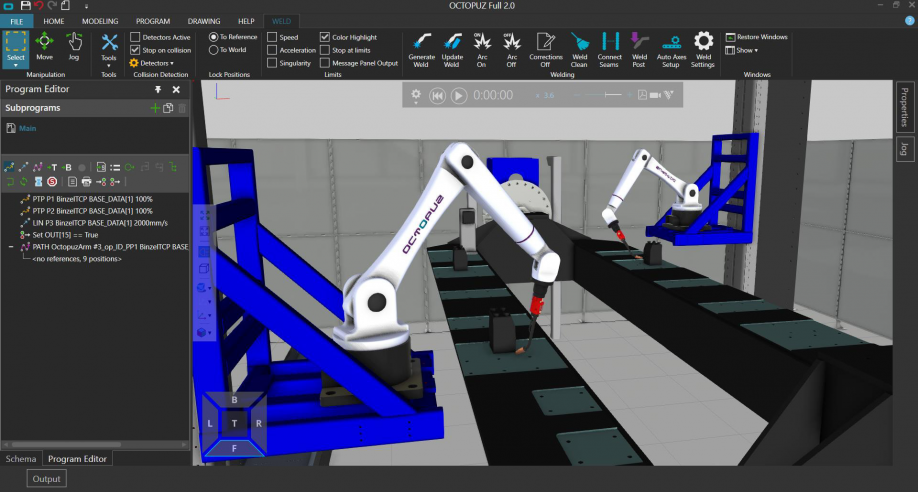Enable Singularity limit checkbox
918x492 pixels.
pyautogui.click(x=272, y=63)
